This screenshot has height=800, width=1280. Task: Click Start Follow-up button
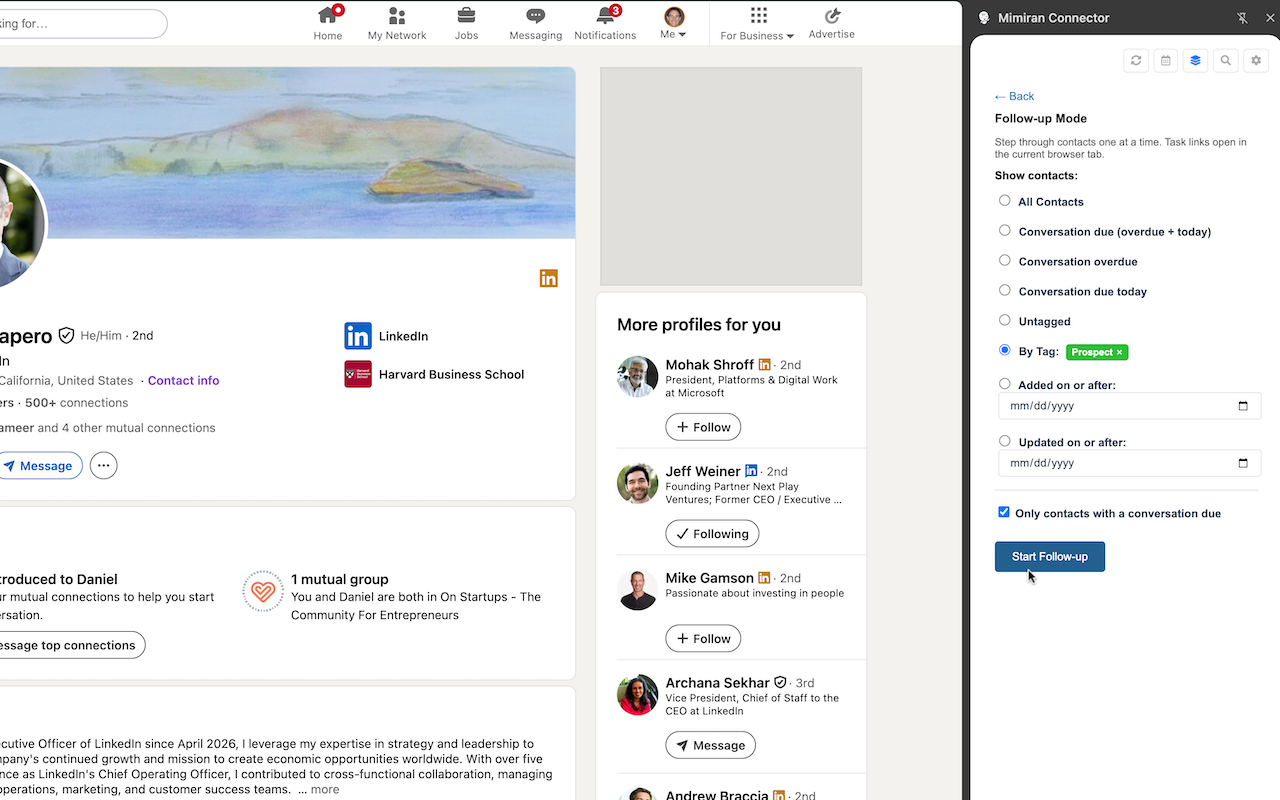(1050, 557)
